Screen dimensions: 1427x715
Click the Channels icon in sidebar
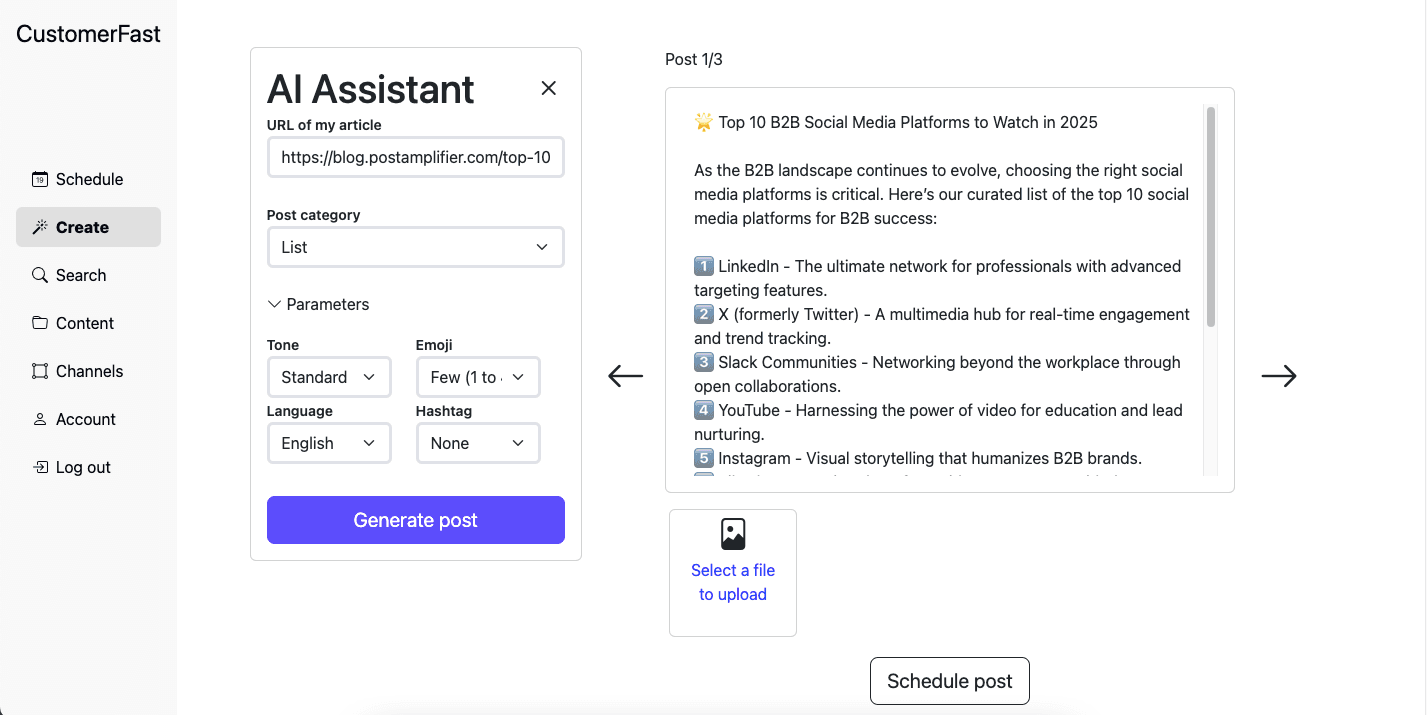click(40, 372)
